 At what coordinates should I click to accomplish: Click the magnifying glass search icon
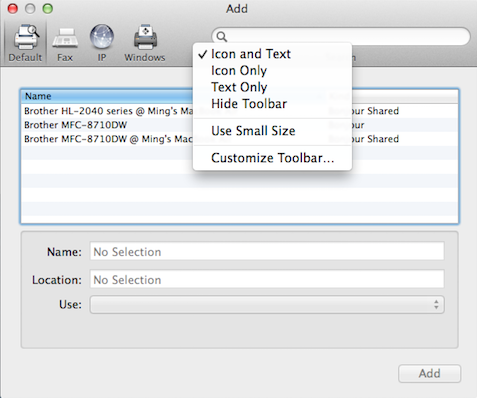click(222, 36)
